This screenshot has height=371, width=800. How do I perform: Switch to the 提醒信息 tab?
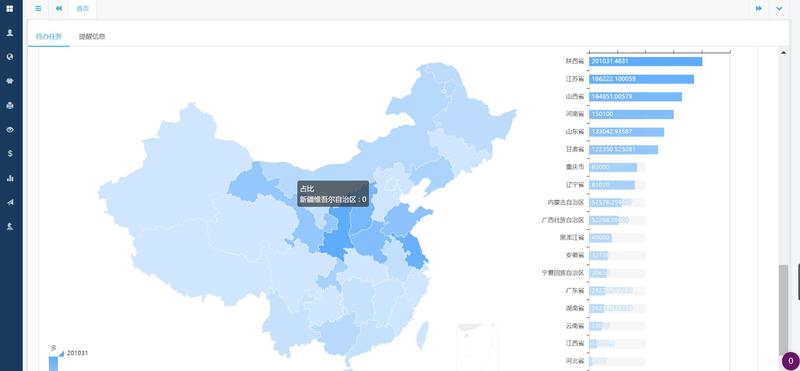92,37
